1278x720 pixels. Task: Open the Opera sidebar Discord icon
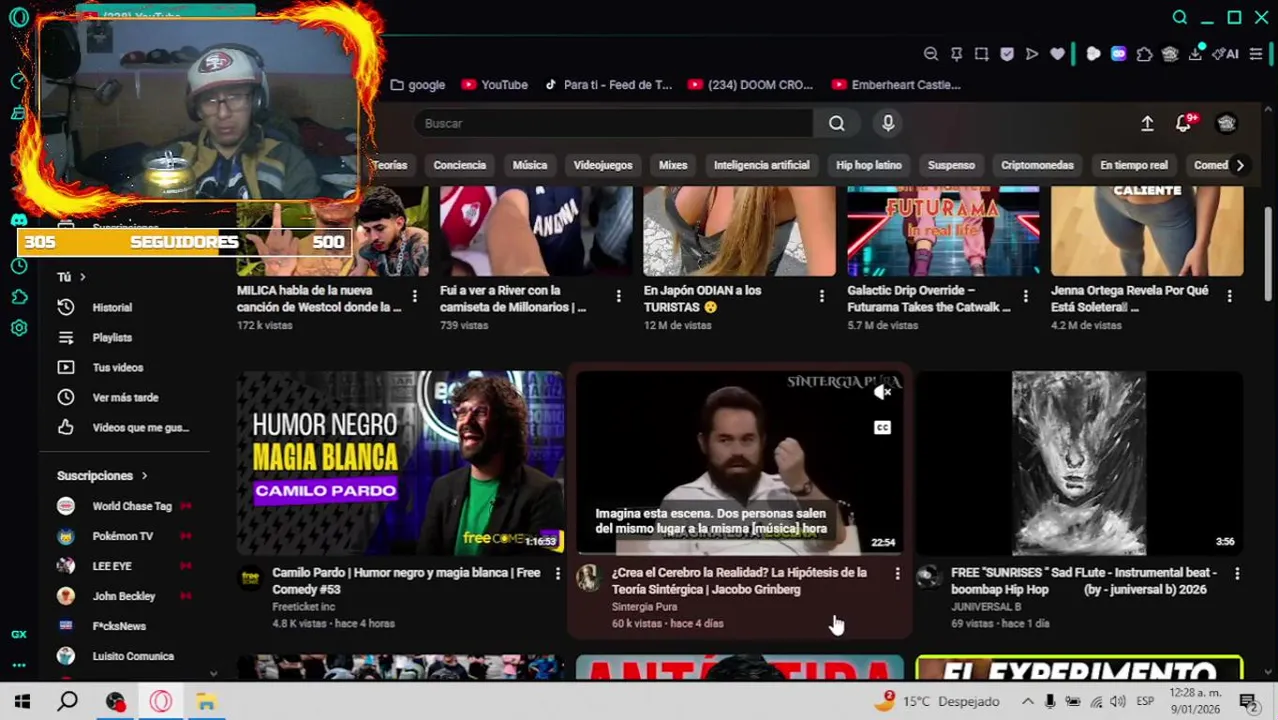pos(19,219)
